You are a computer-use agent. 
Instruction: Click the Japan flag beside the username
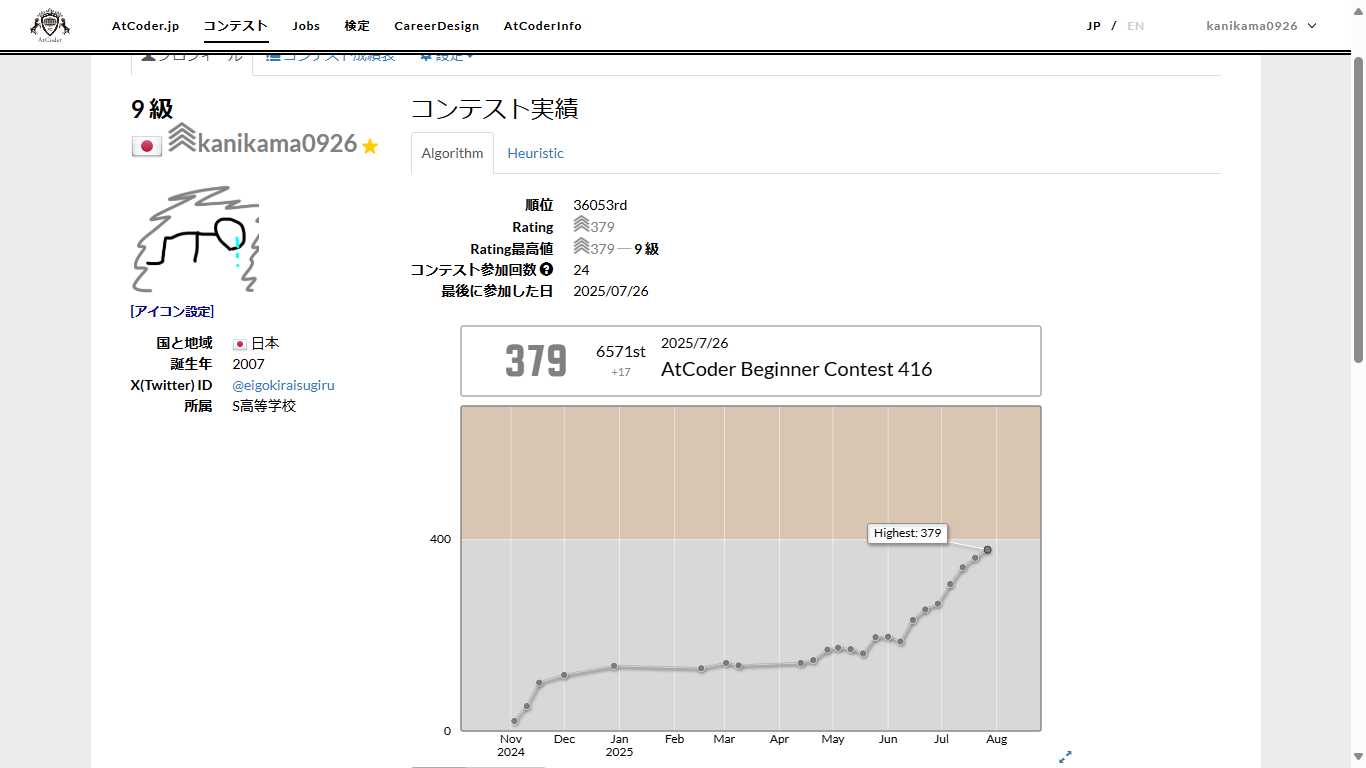[x=146, y=146]
